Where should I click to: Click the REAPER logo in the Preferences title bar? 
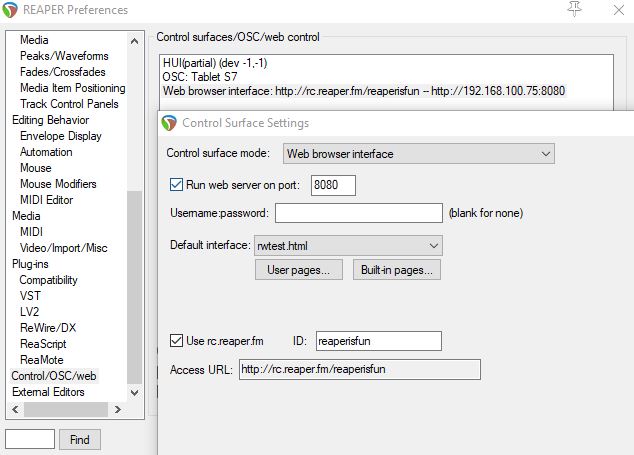point(10,10)
